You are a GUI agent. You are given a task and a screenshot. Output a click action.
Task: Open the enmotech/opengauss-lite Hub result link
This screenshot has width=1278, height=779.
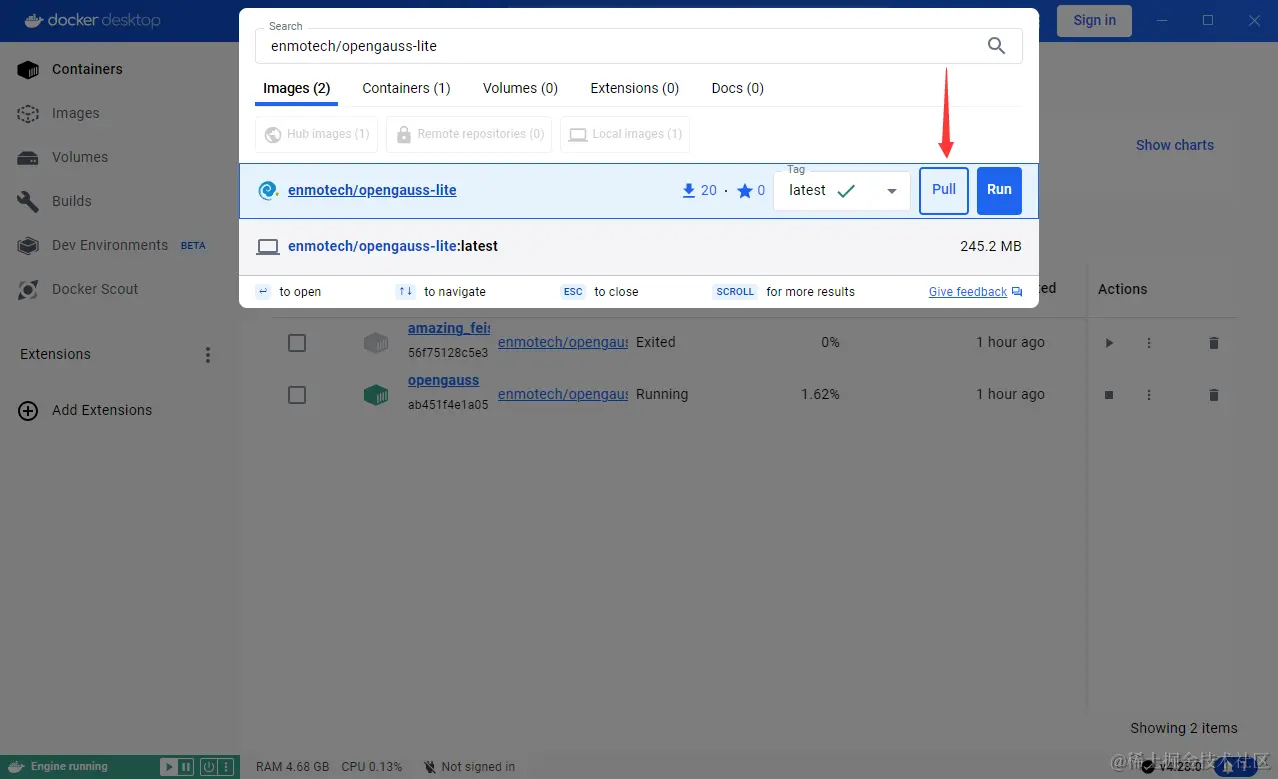click(x=372, y=190)
